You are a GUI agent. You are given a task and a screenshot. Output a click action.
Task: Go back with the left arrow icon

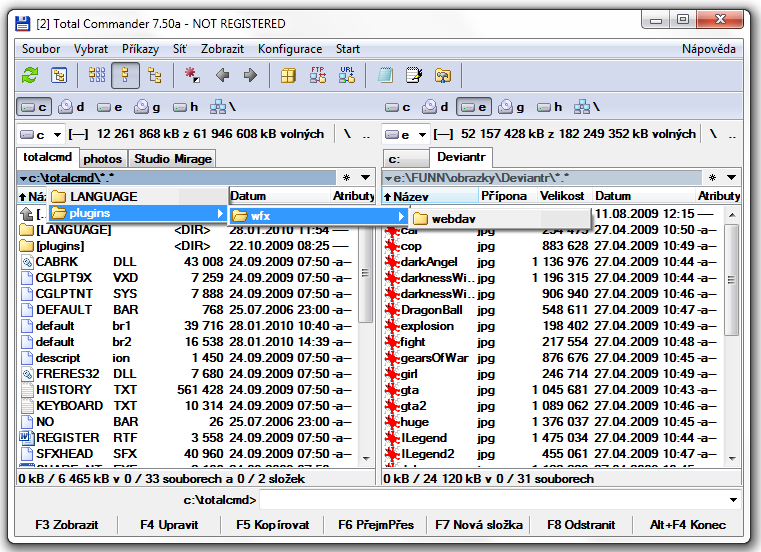coord(222,75)
